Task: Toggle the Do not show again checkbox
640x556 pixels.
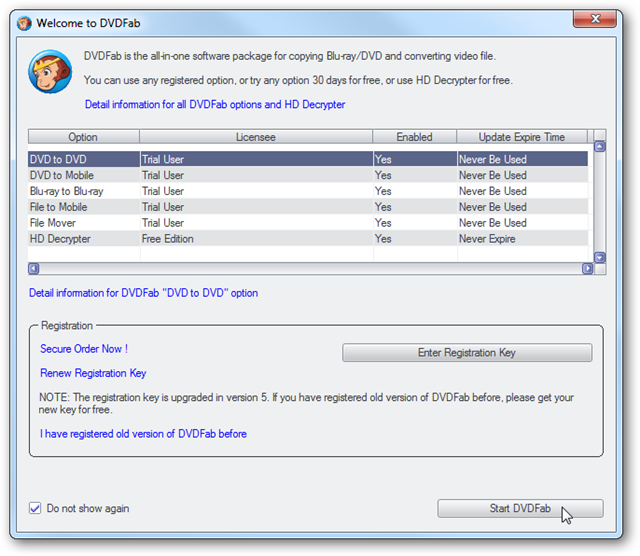Action: click(35, 508)
